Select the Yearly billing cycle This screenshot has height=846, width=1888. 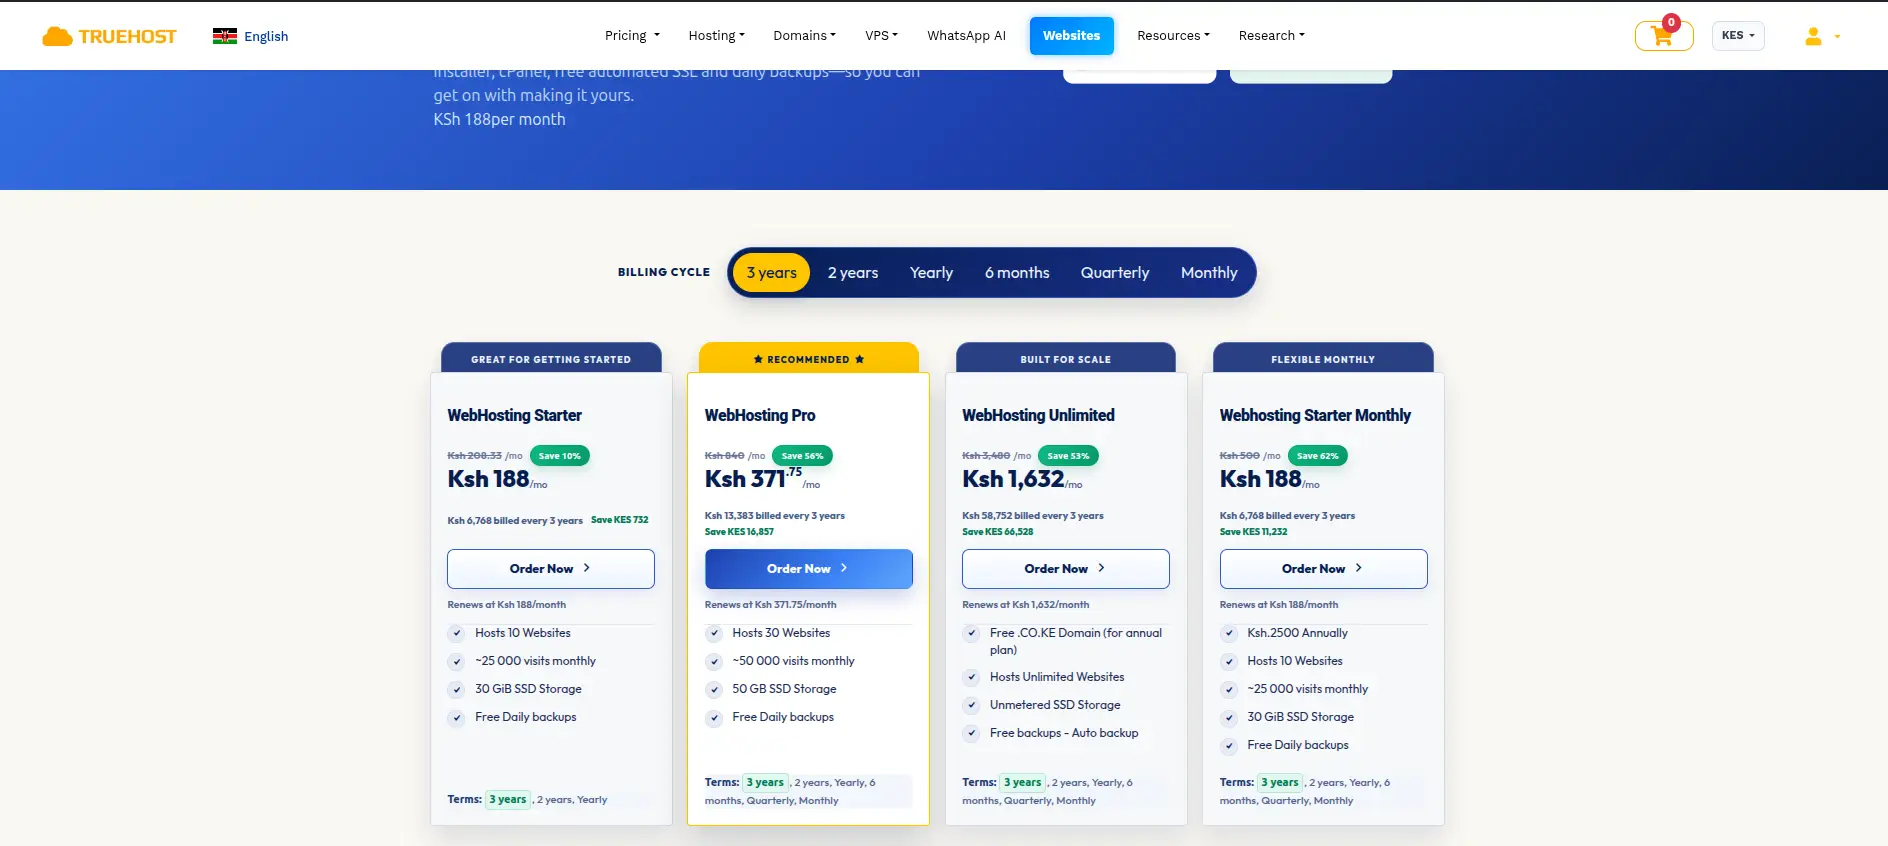coord(931,273)
